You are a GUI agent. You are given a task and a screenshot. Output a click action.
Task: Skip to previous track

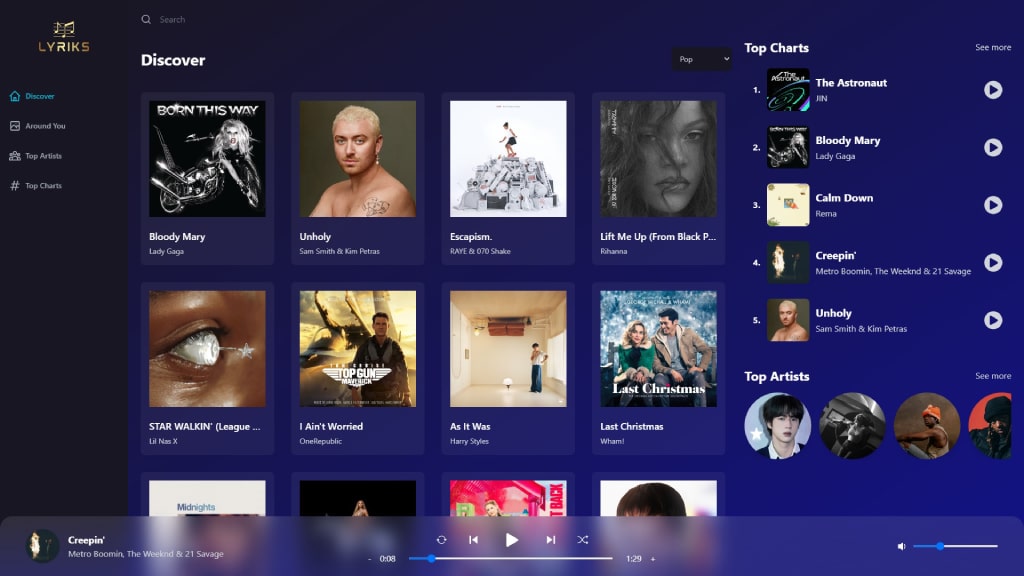pos(473,539)
